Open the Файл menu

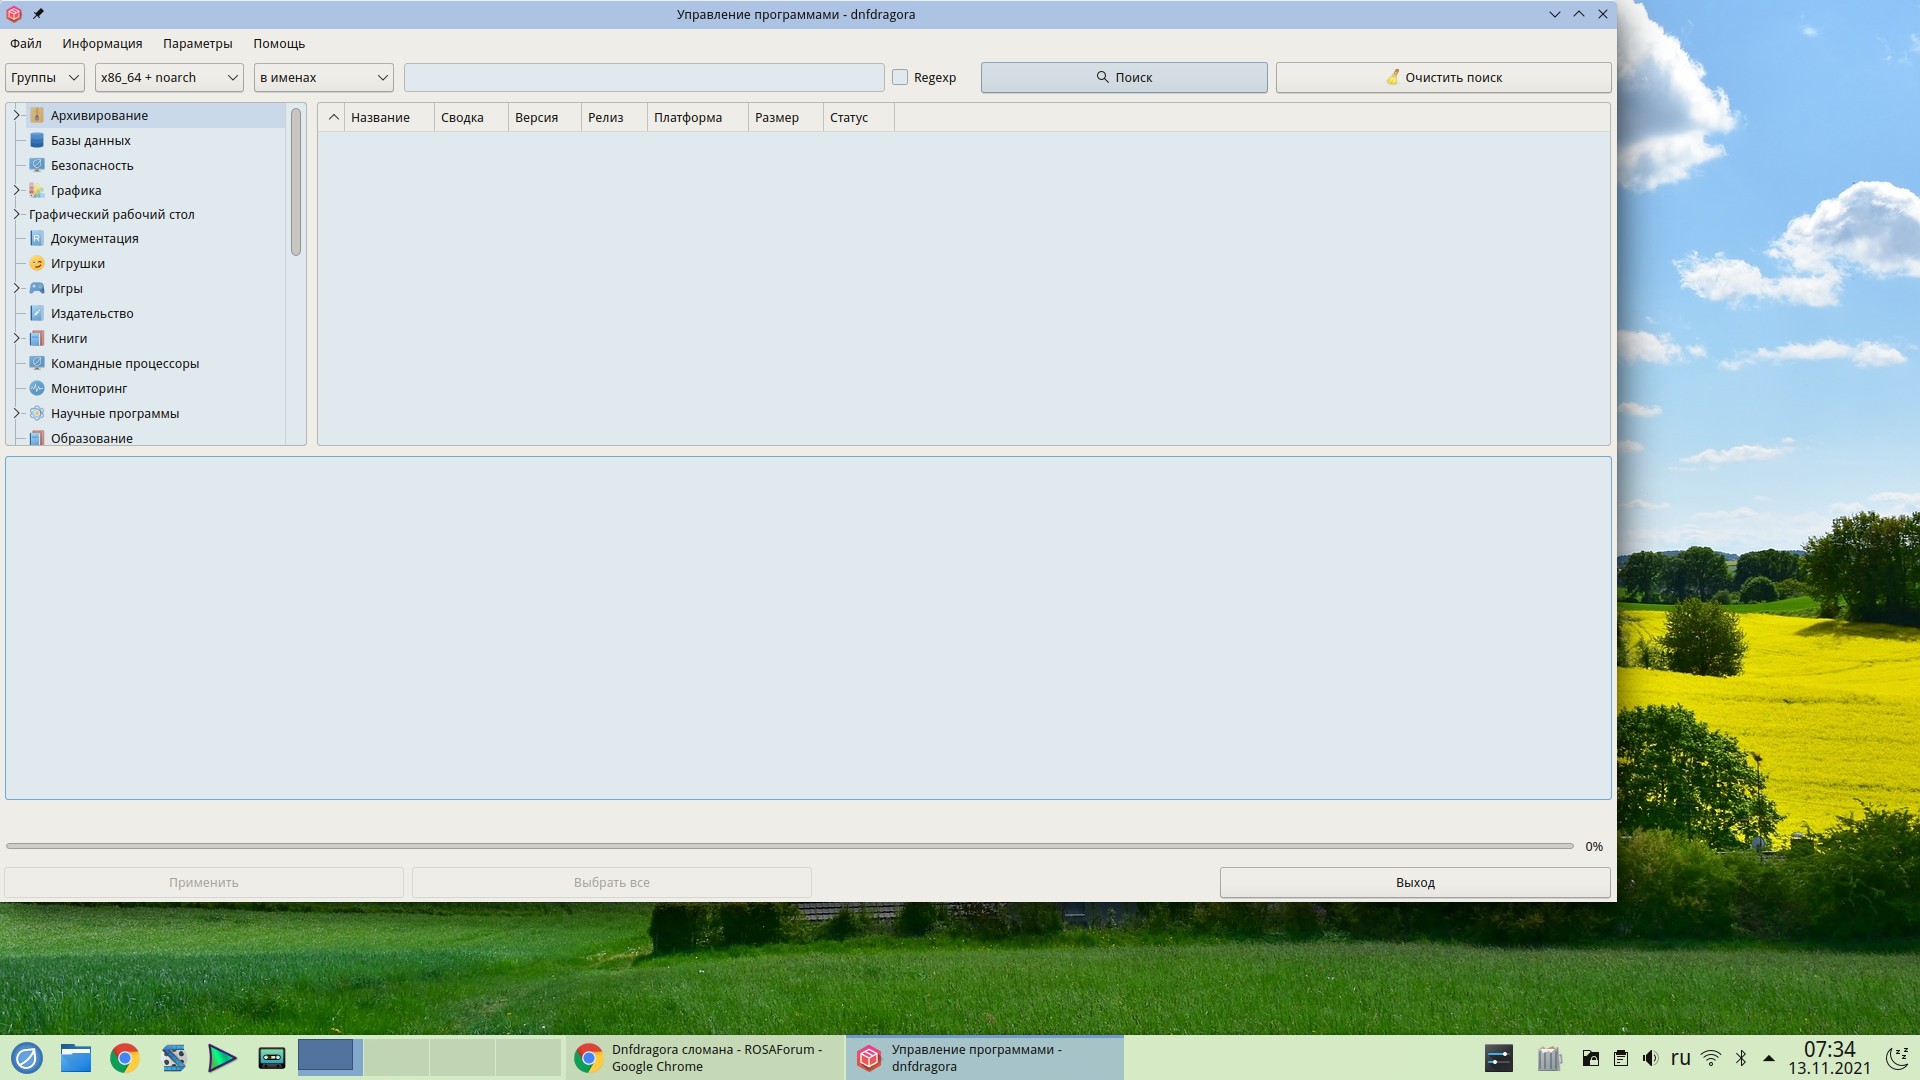point(26,43)
